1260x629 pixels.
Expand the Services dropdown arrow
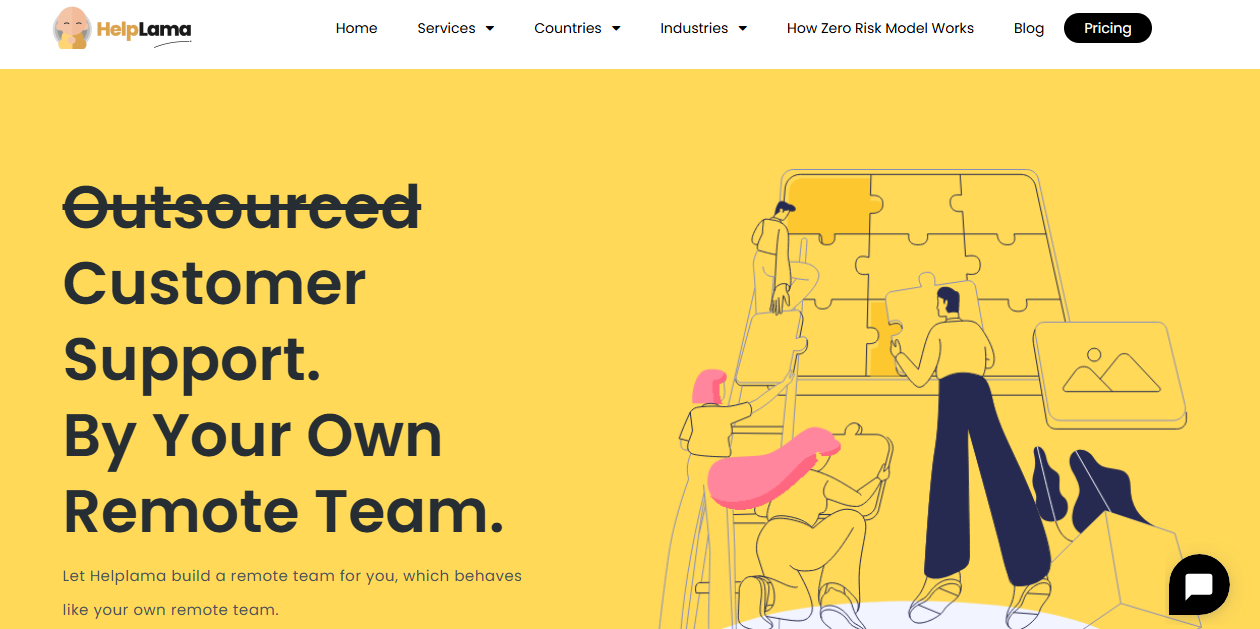pos(490,28)
